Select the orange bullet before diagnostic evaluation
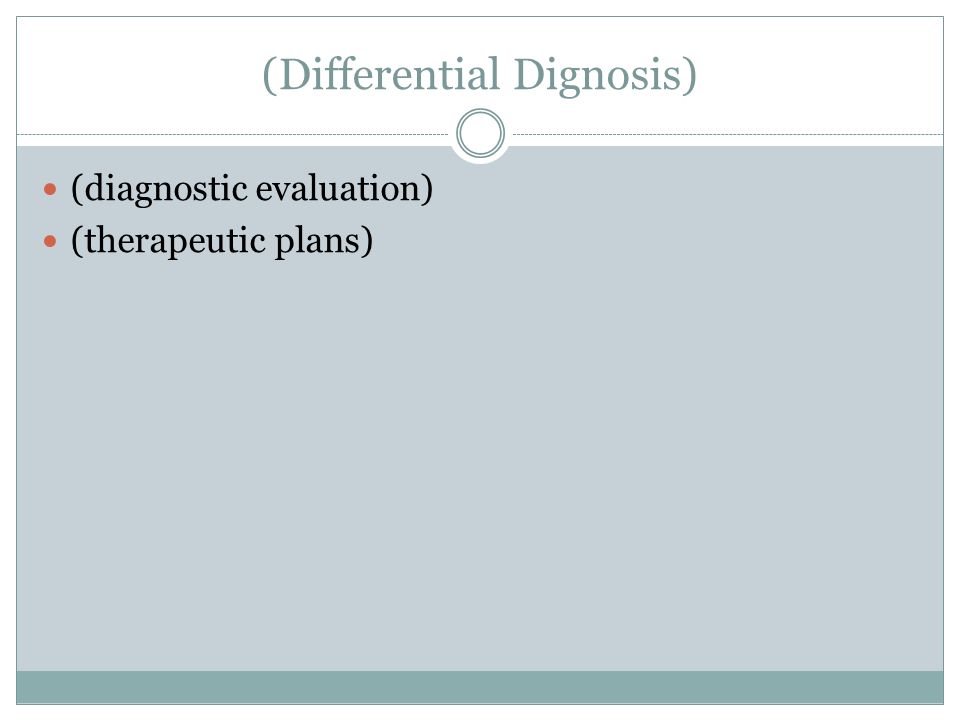The height and width of the screenshot is (720, 960). pos(50,189)
